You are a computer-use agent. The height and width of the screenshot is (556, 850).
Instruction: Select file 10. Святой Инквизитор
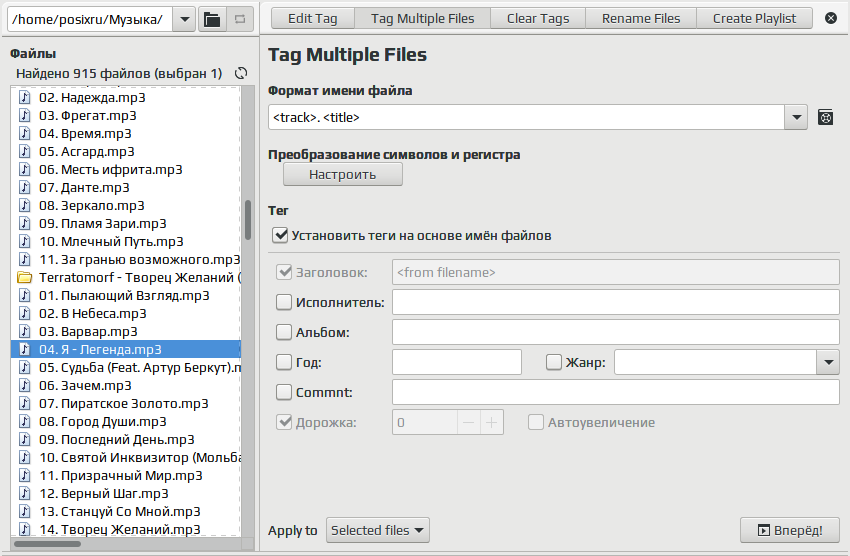click(125, 457)
